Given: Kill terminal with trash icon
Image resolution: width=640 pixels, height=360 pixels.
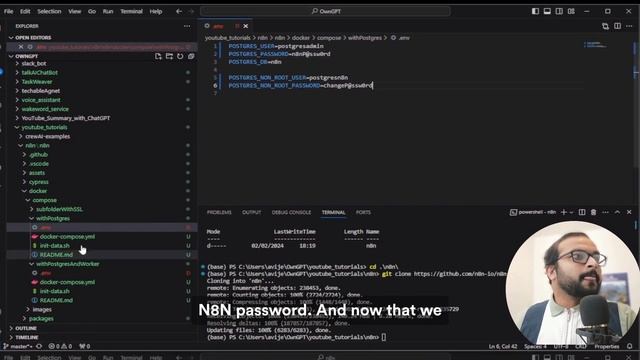Looking at the screenshot, I should (x=593, y=212).
